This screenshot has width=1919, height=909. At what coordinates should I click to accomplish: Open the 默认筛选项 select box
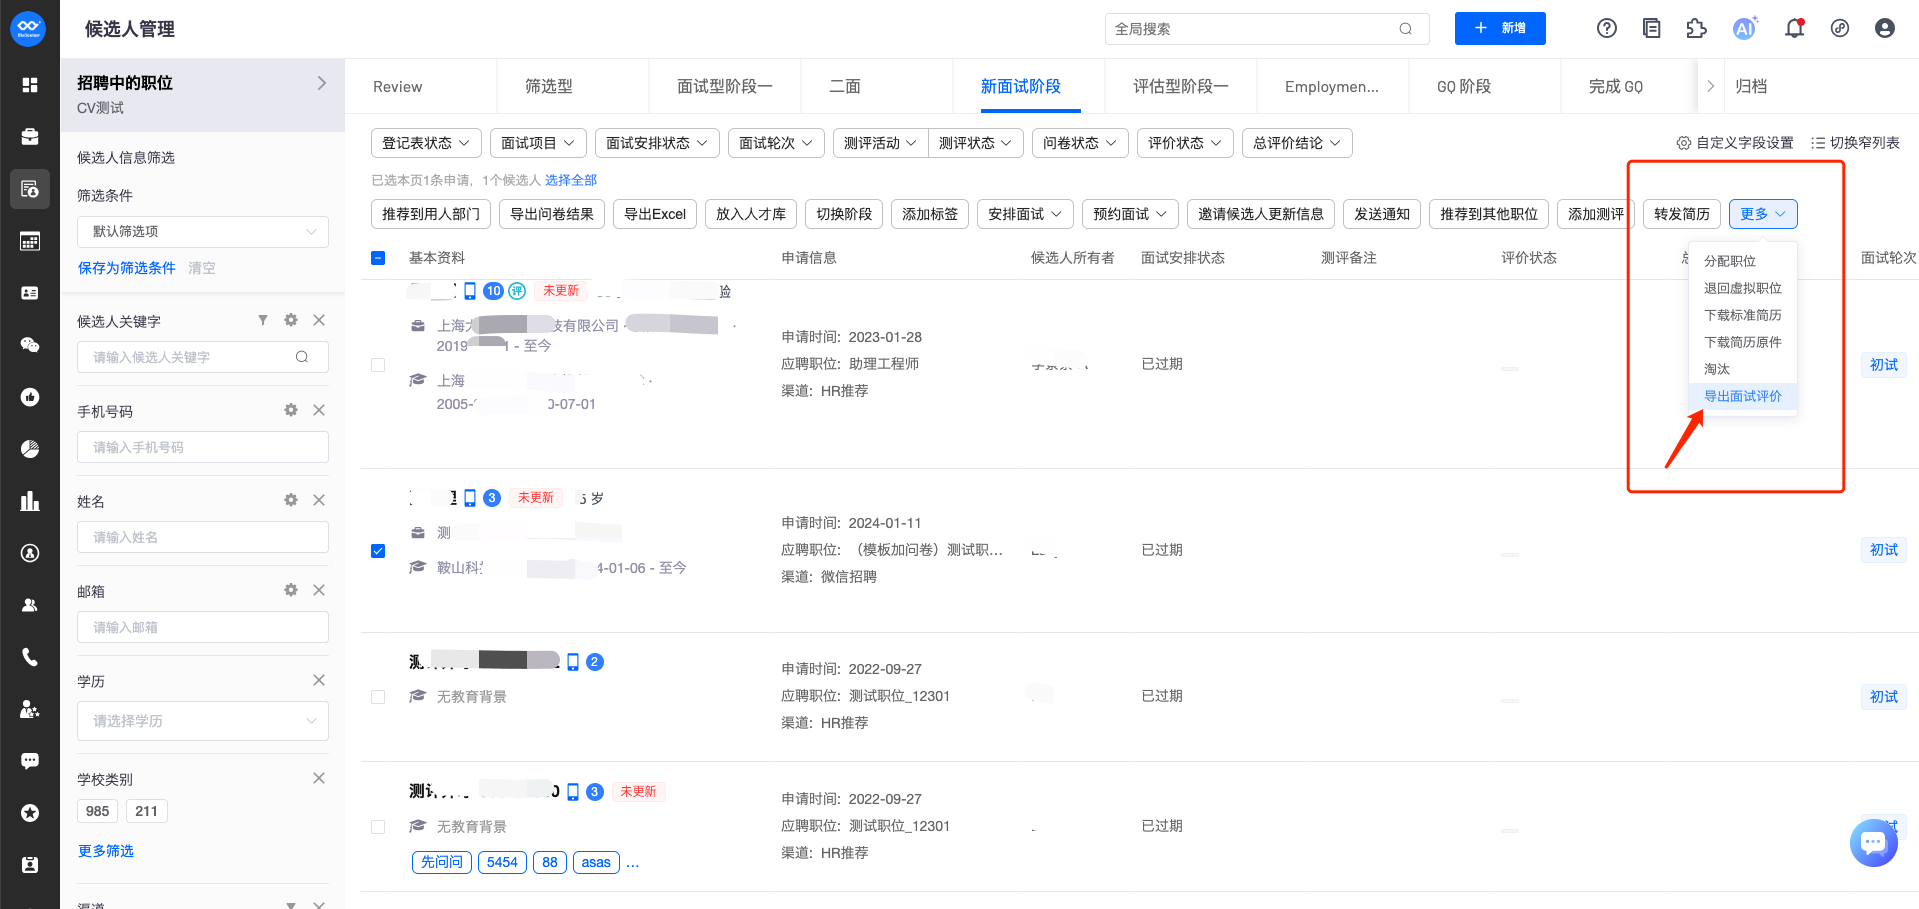click(x=203, y=231)
